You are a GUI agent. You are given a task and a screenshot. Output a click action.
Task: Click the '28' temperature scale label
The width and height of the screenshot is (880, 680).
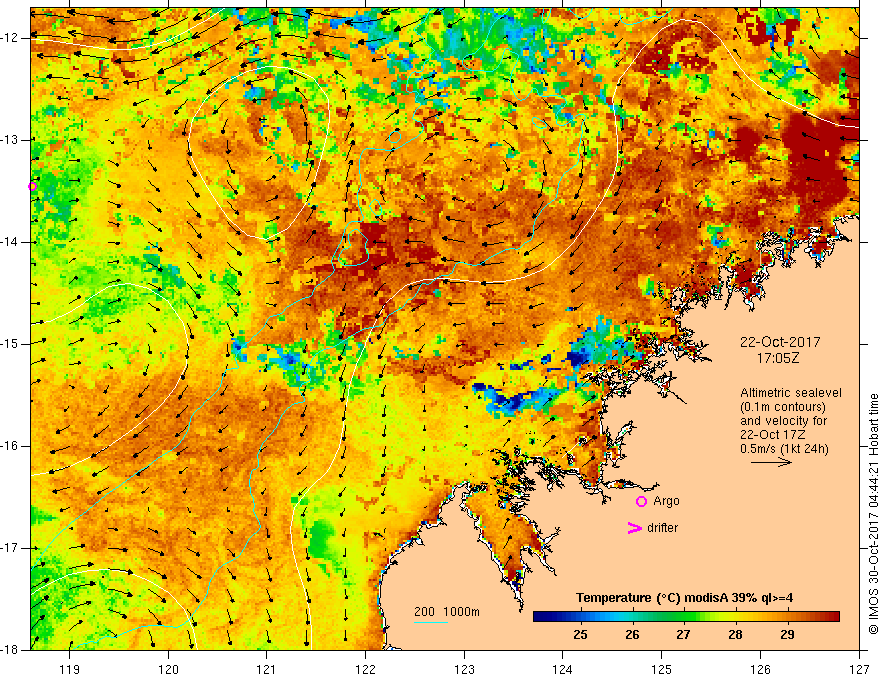(x=735, y=635)
